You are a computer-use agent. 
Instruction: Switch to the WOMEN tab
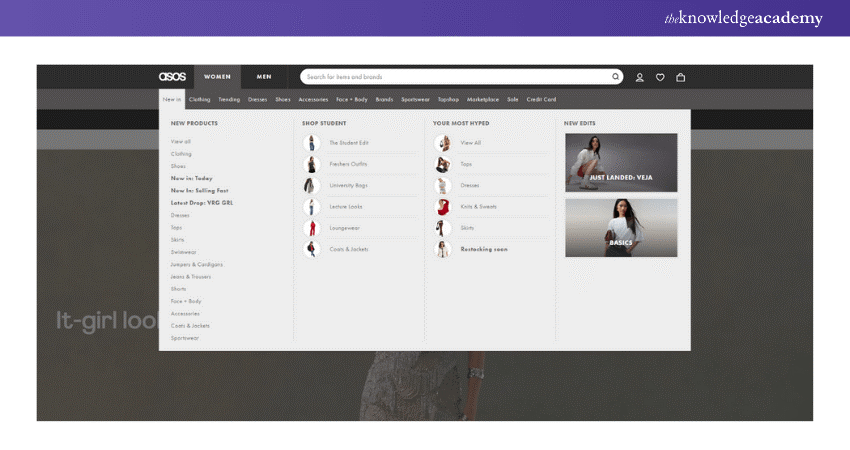(217, 76)
